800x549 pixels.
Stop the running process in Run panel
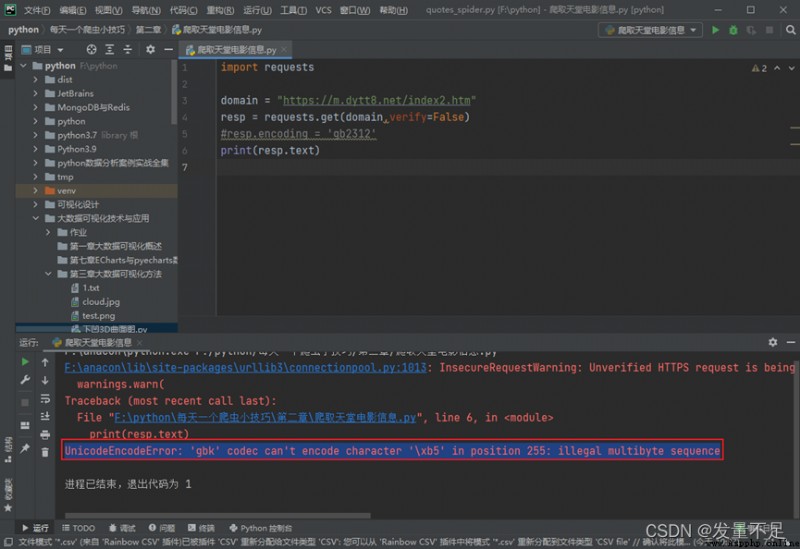(x=24, y=403)
